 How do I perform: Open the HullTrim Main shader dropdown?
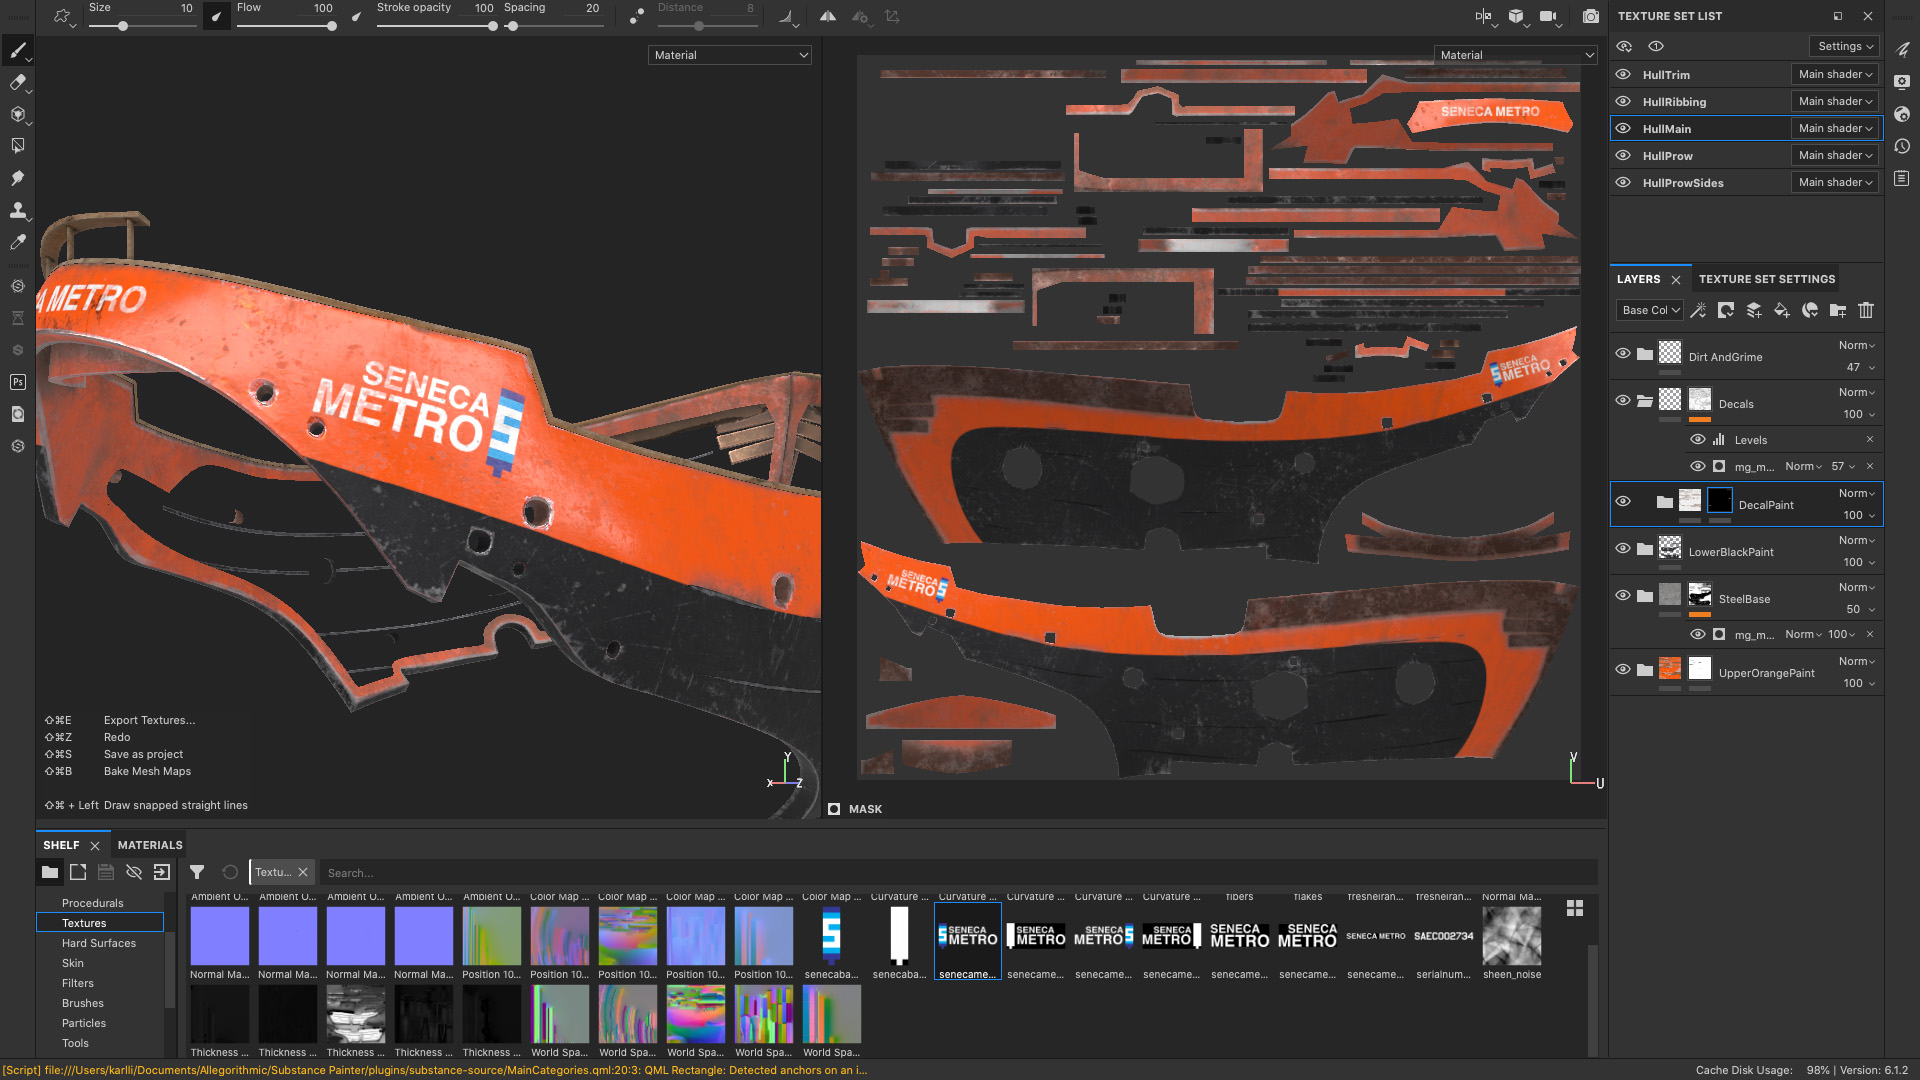click(x=1835, y=74)
